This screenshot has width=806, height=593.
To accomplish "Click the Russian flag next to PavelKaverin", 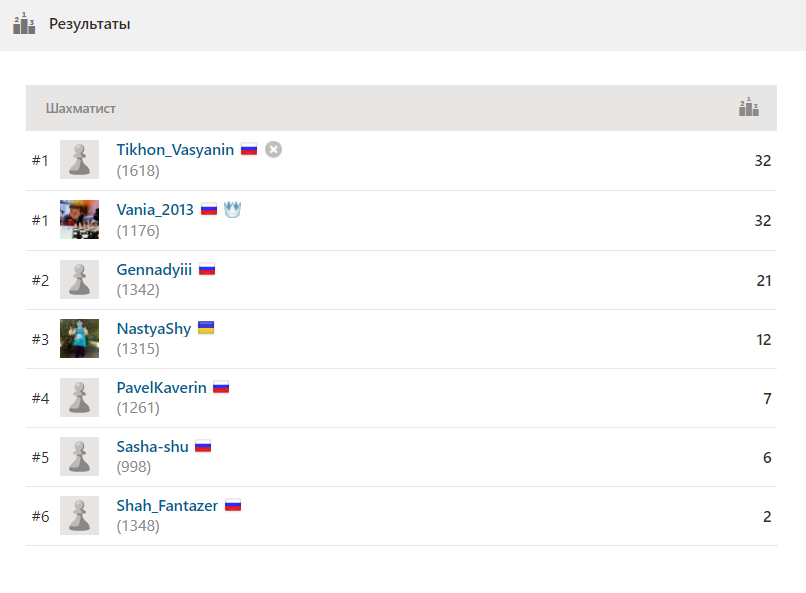I will click(x=221, y=387).
